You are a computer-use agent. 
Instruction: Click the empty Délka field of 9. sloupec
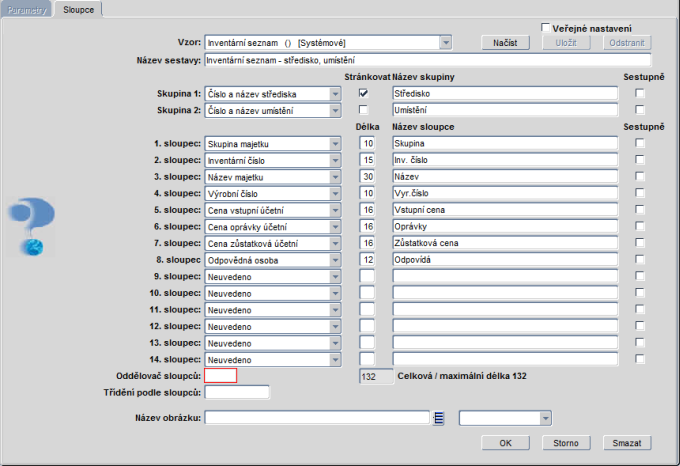point(367,276)
